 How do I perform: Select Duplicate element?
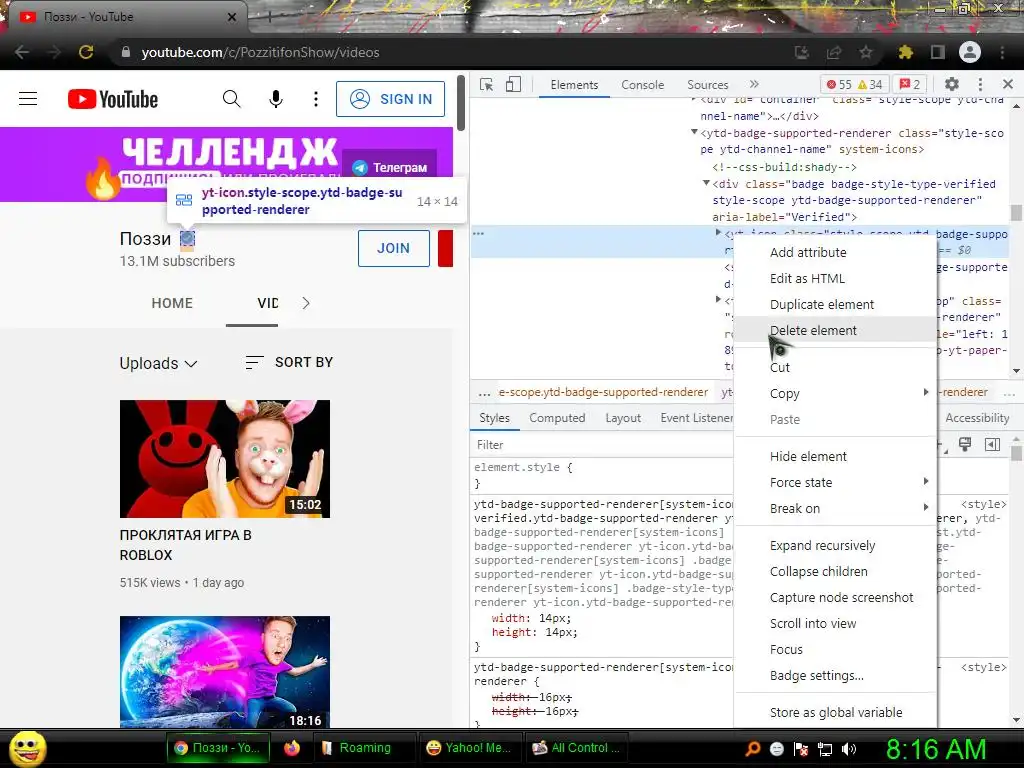[835, 305]
